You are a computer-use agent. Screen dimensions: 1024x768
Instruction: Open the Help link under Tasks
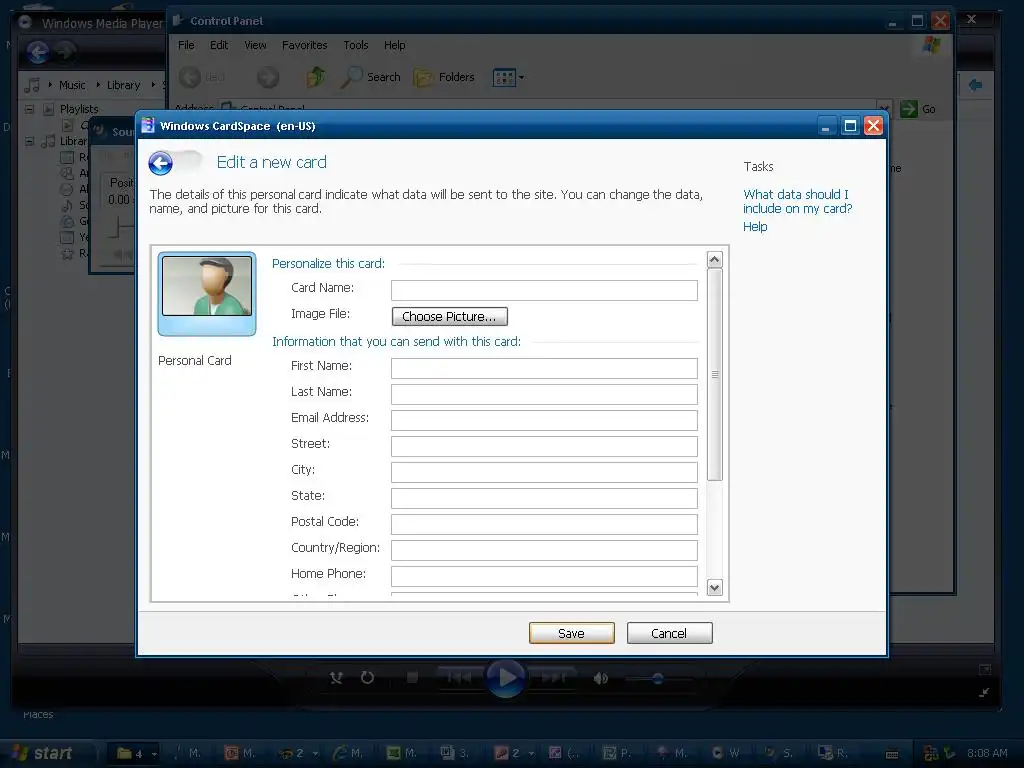755,227
